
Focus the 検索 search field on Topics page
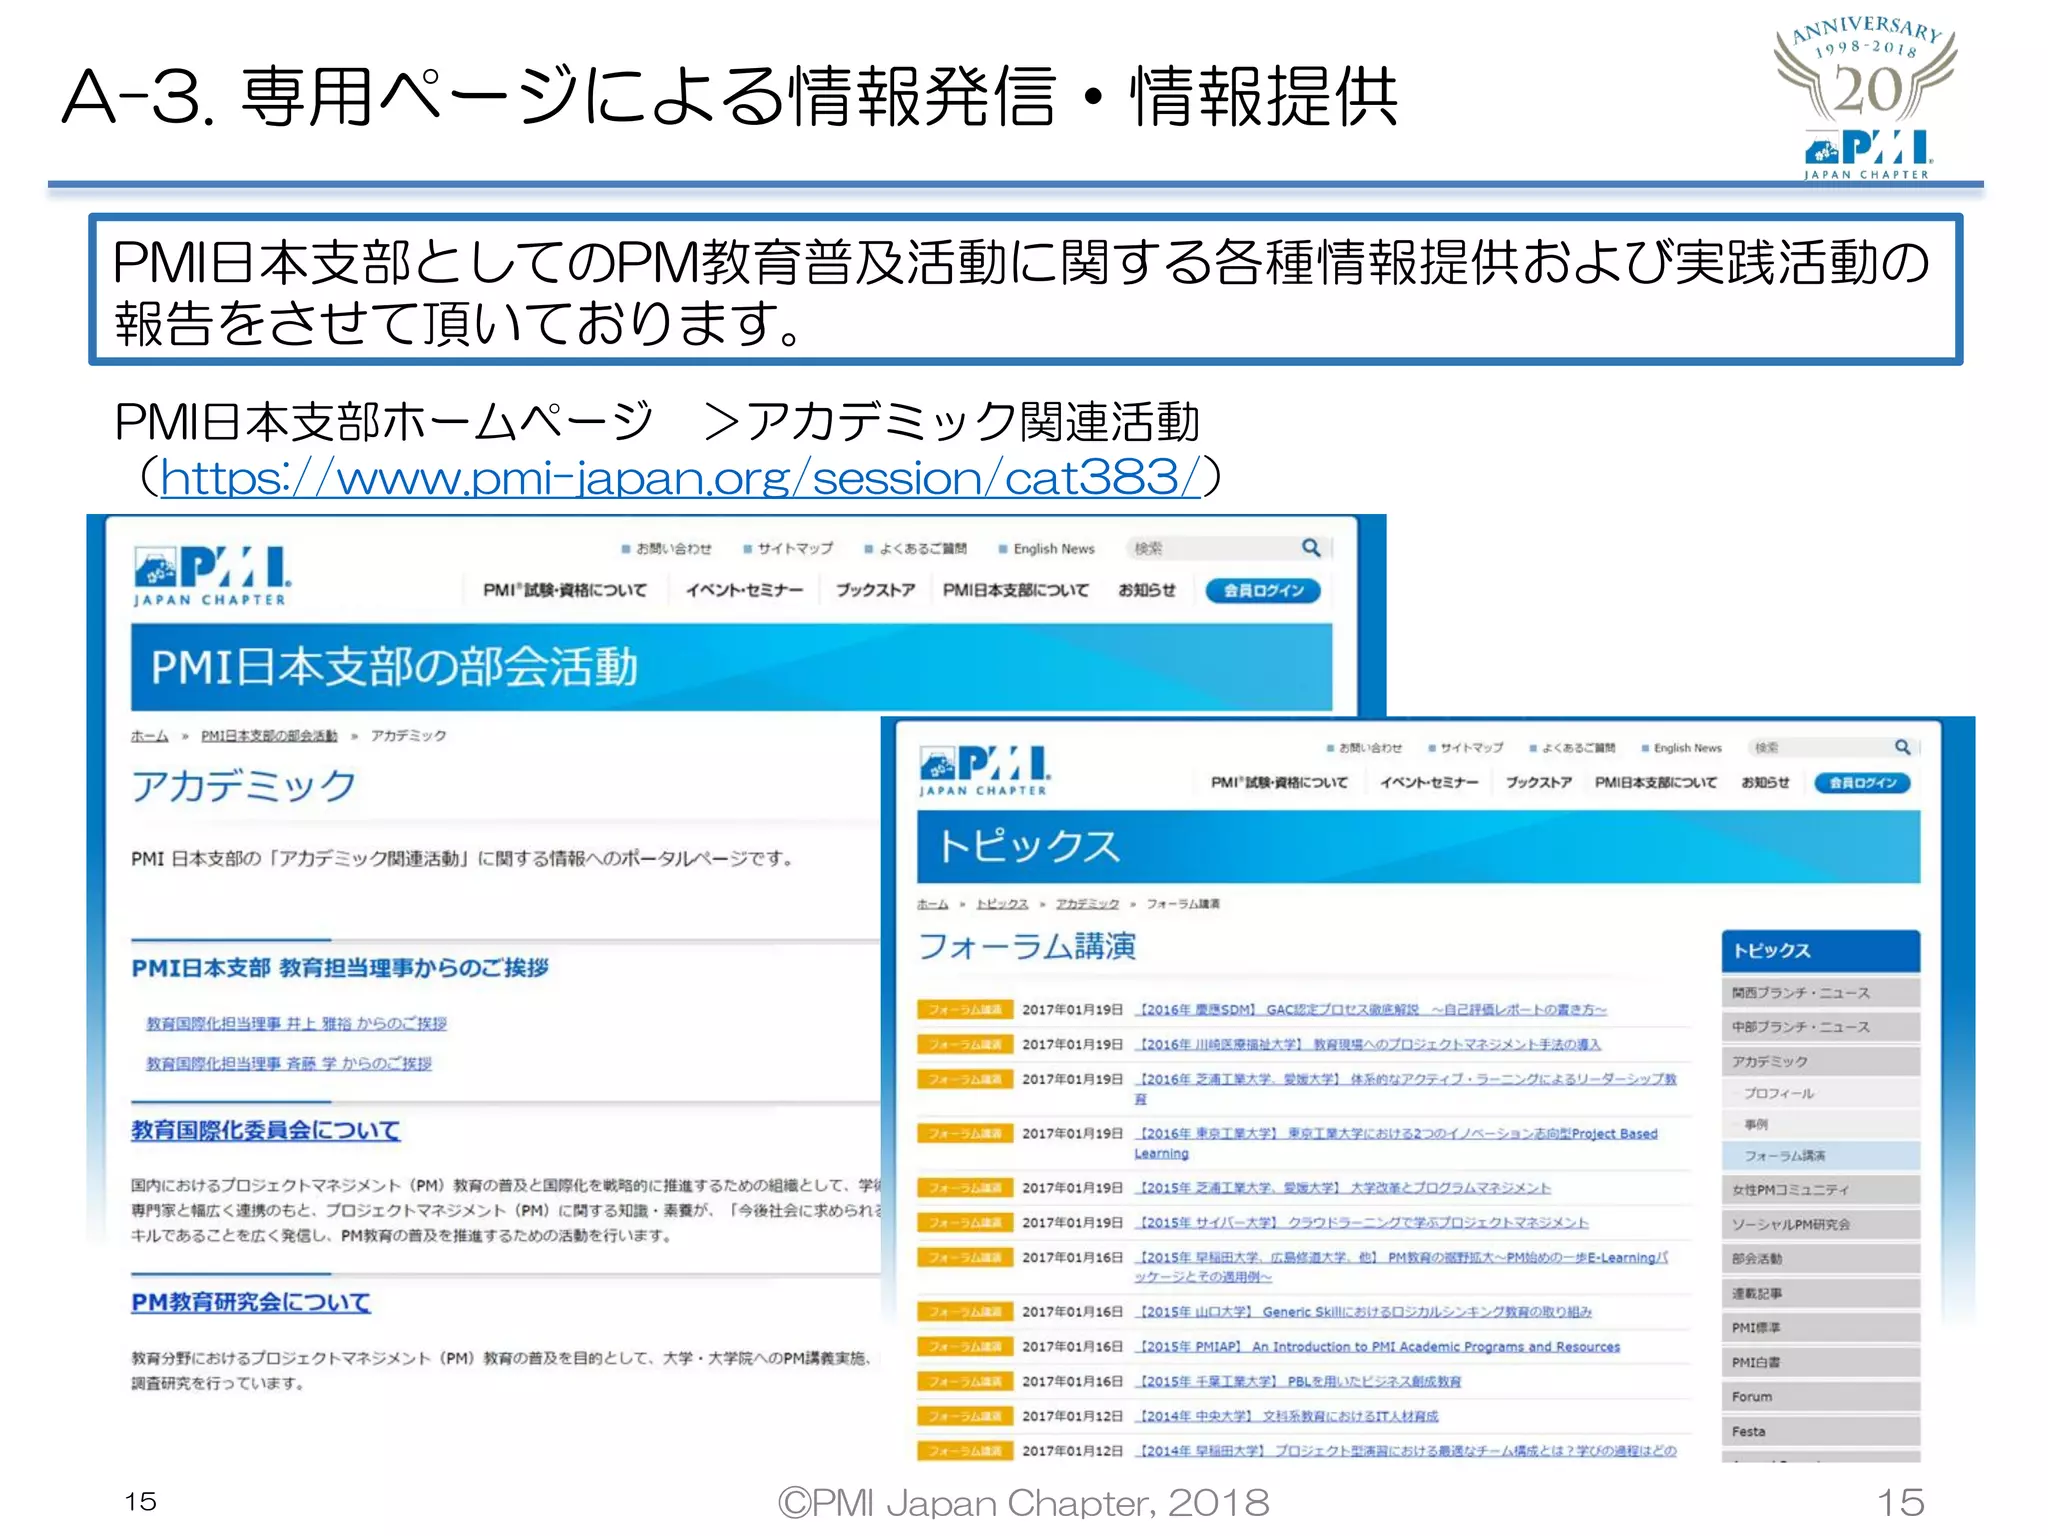coord(1820,747)
